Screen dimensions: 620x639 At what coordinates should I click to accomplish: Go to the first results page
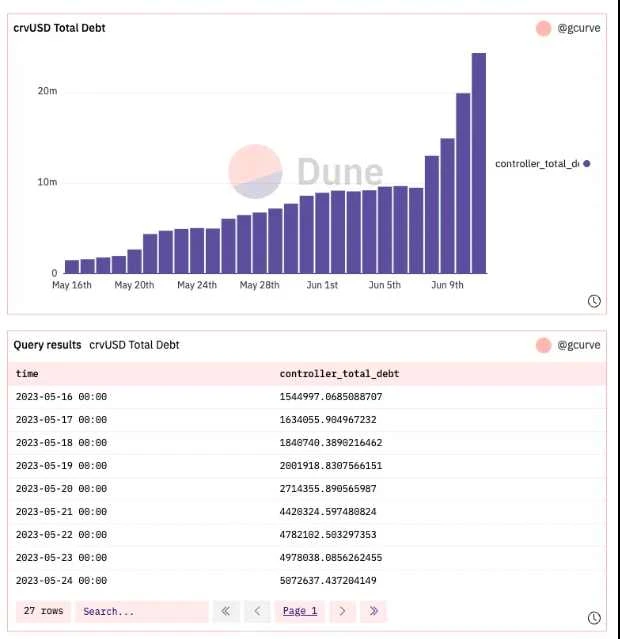(226, 611)
